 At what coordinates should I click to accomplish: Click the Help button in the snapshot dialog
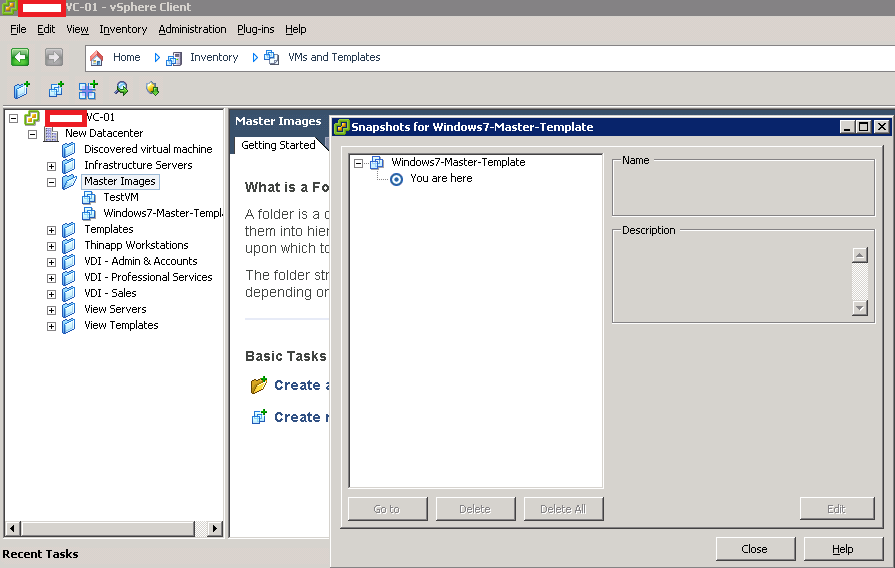pyautogui.click(x=842, y=549)
